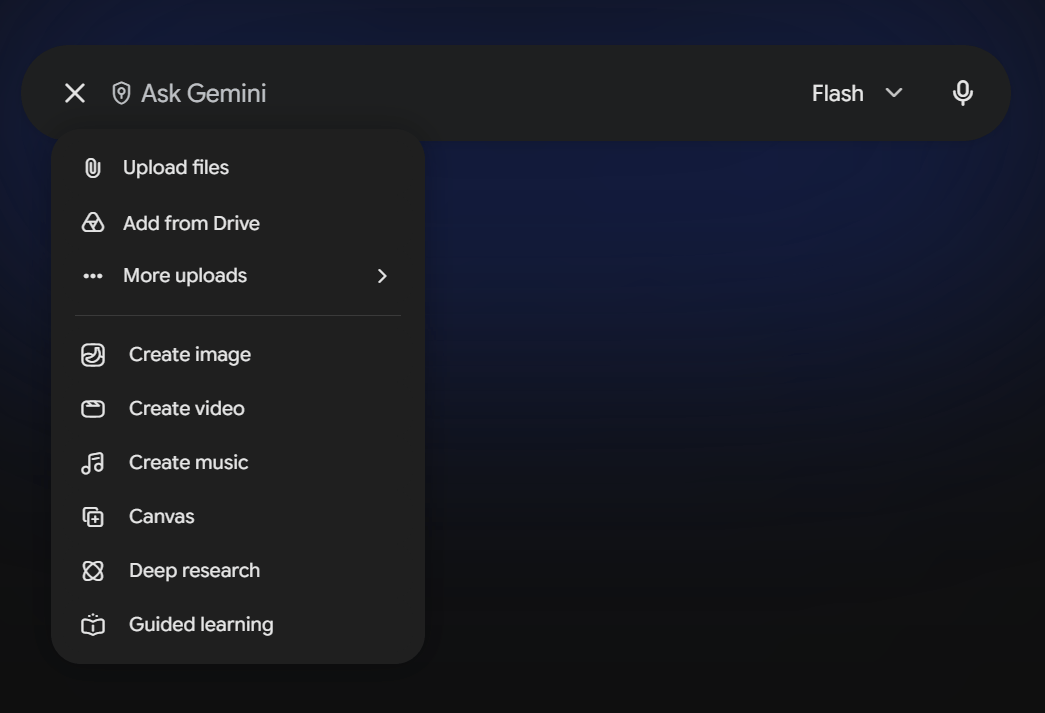Open the More uploads submenu
1045x713 pixels.
[238, 276]
